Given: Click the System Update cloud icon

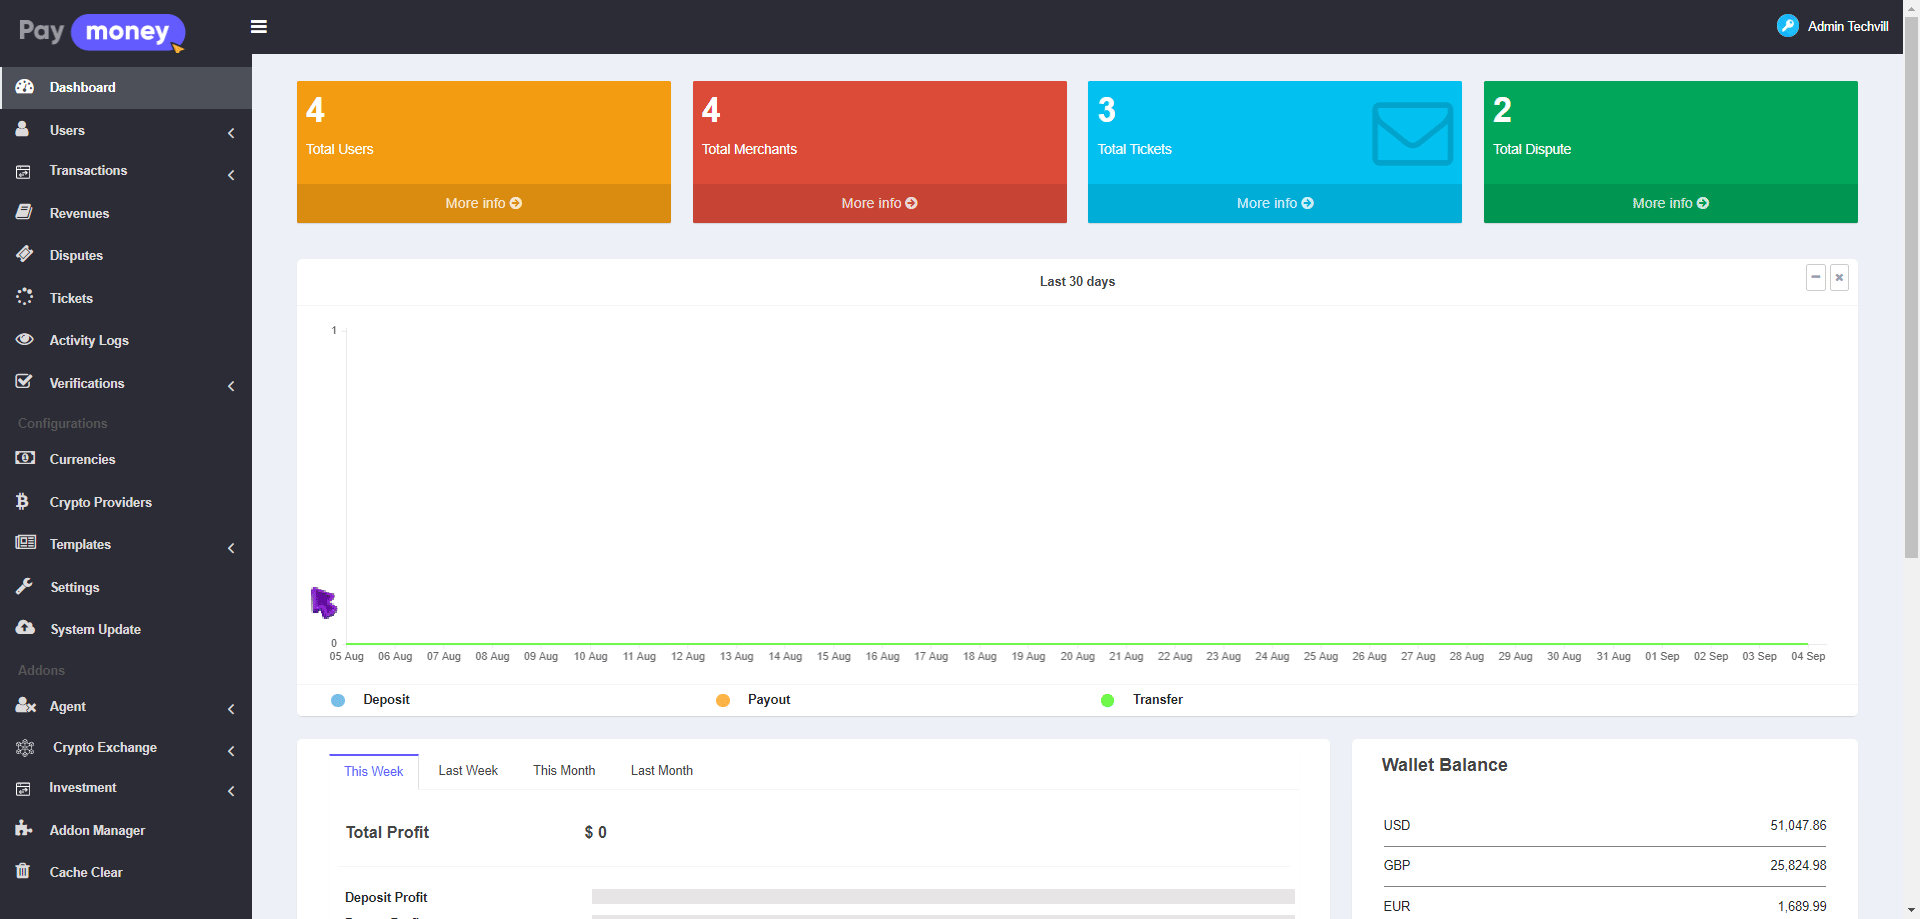Looking at the screenshot, I should (25, 628).
